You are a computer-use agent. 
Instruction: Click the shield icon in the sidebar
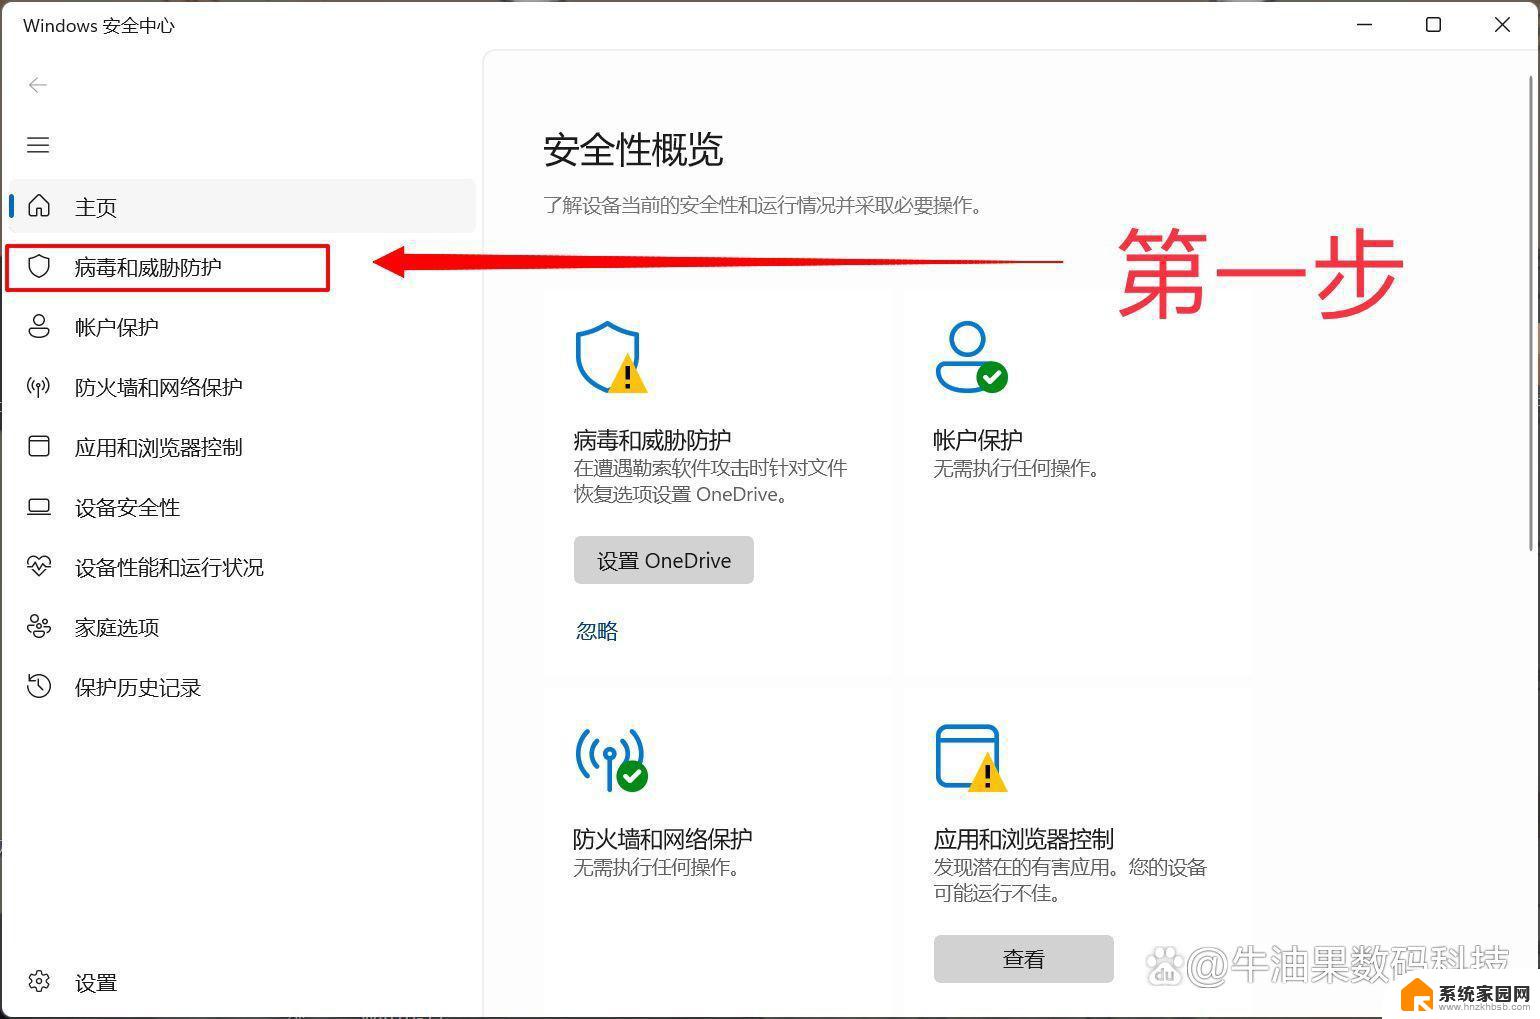pos(39,266)
